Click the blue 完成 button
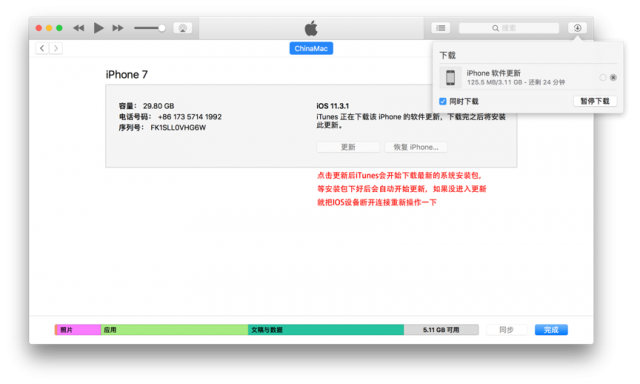 pyautogui.click(x=551, y=330)
